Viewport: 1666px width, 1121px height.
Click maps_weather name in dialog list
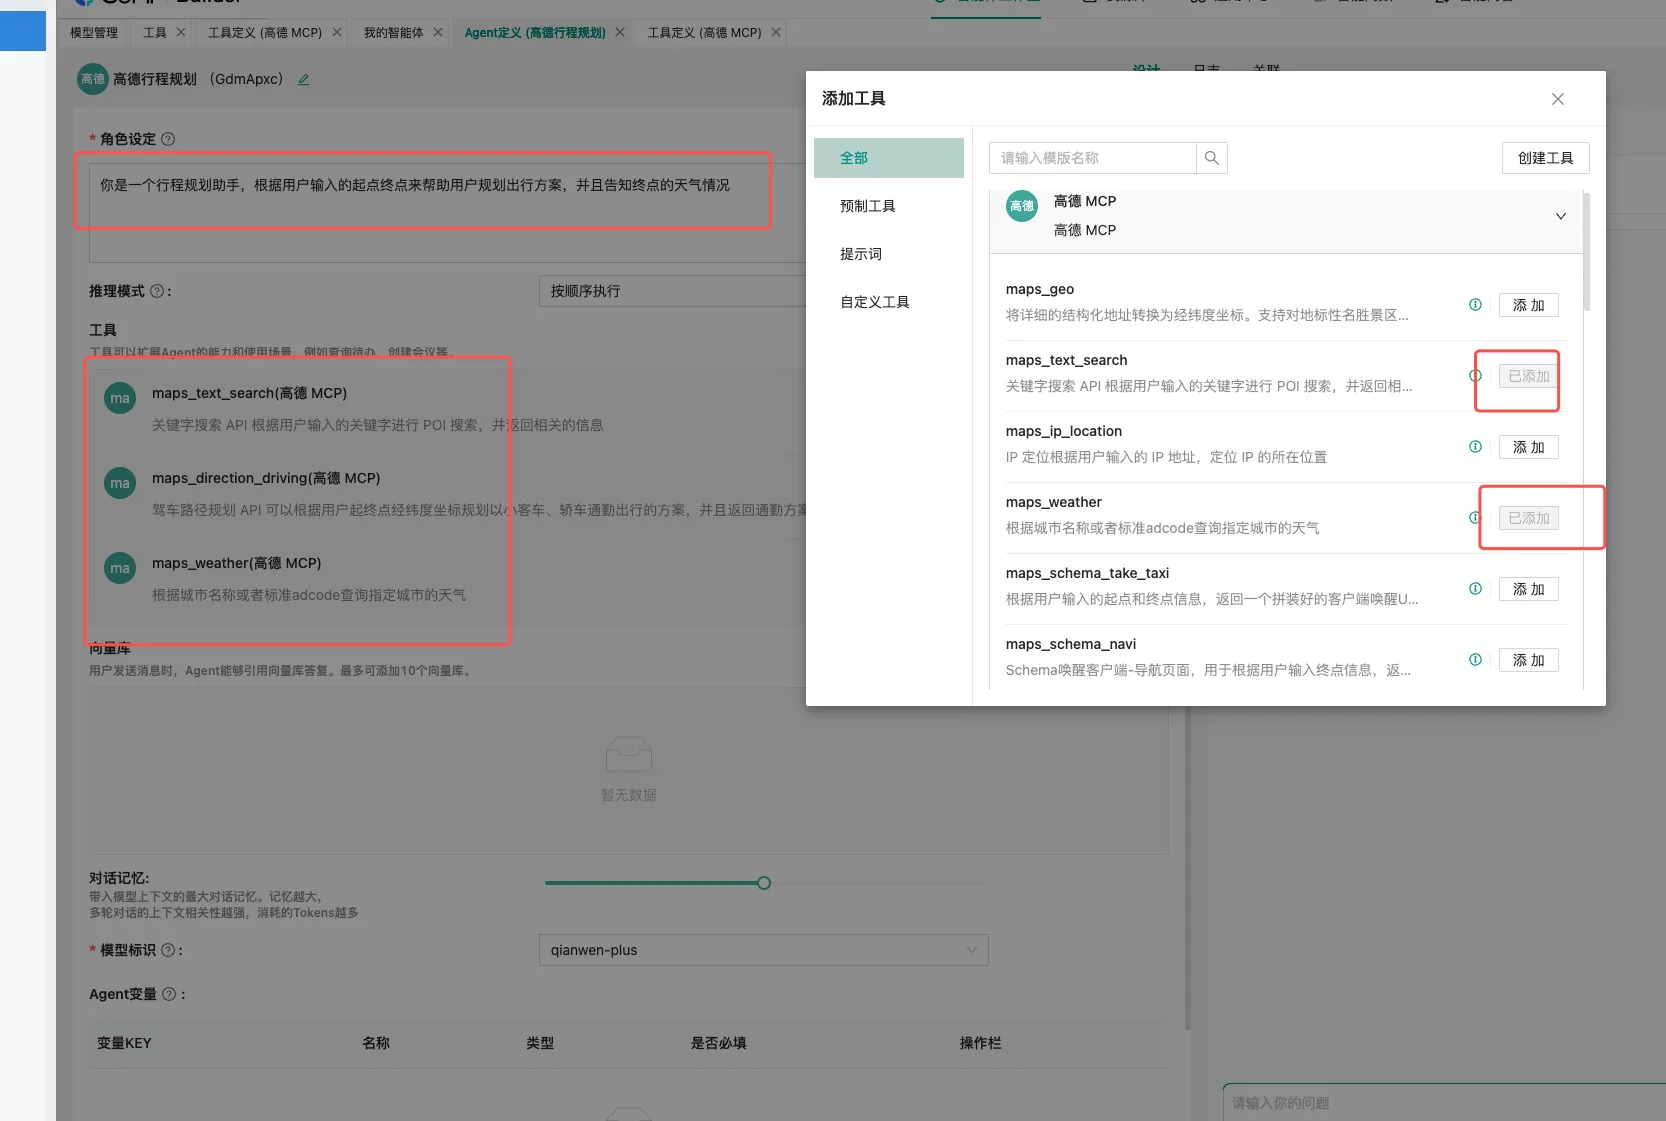coord(1053,502)
